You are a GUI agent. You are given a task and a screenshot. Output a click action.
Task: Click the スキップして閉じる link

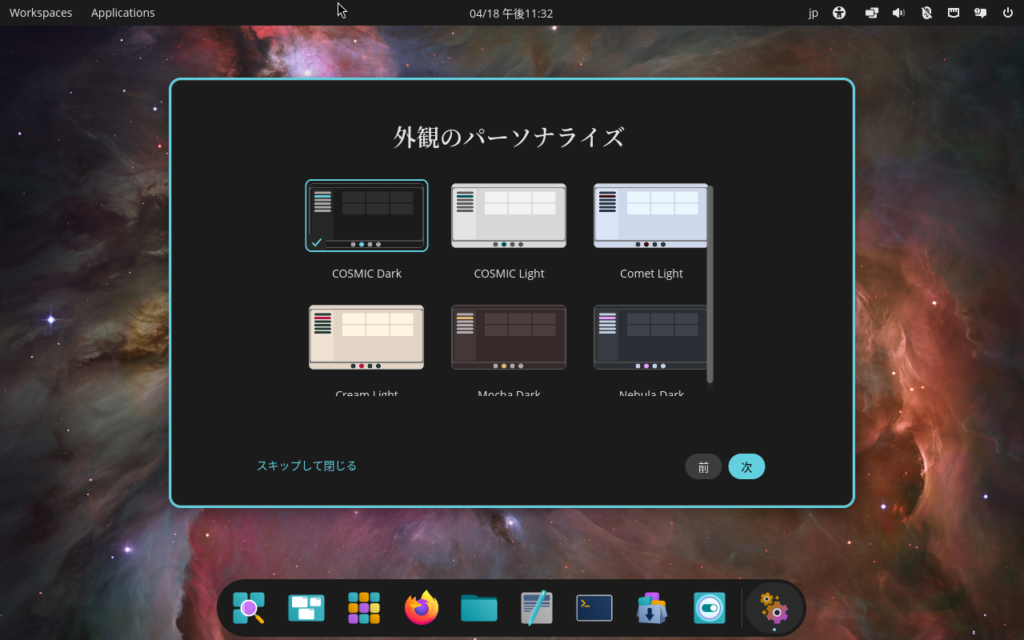[306, 466]
